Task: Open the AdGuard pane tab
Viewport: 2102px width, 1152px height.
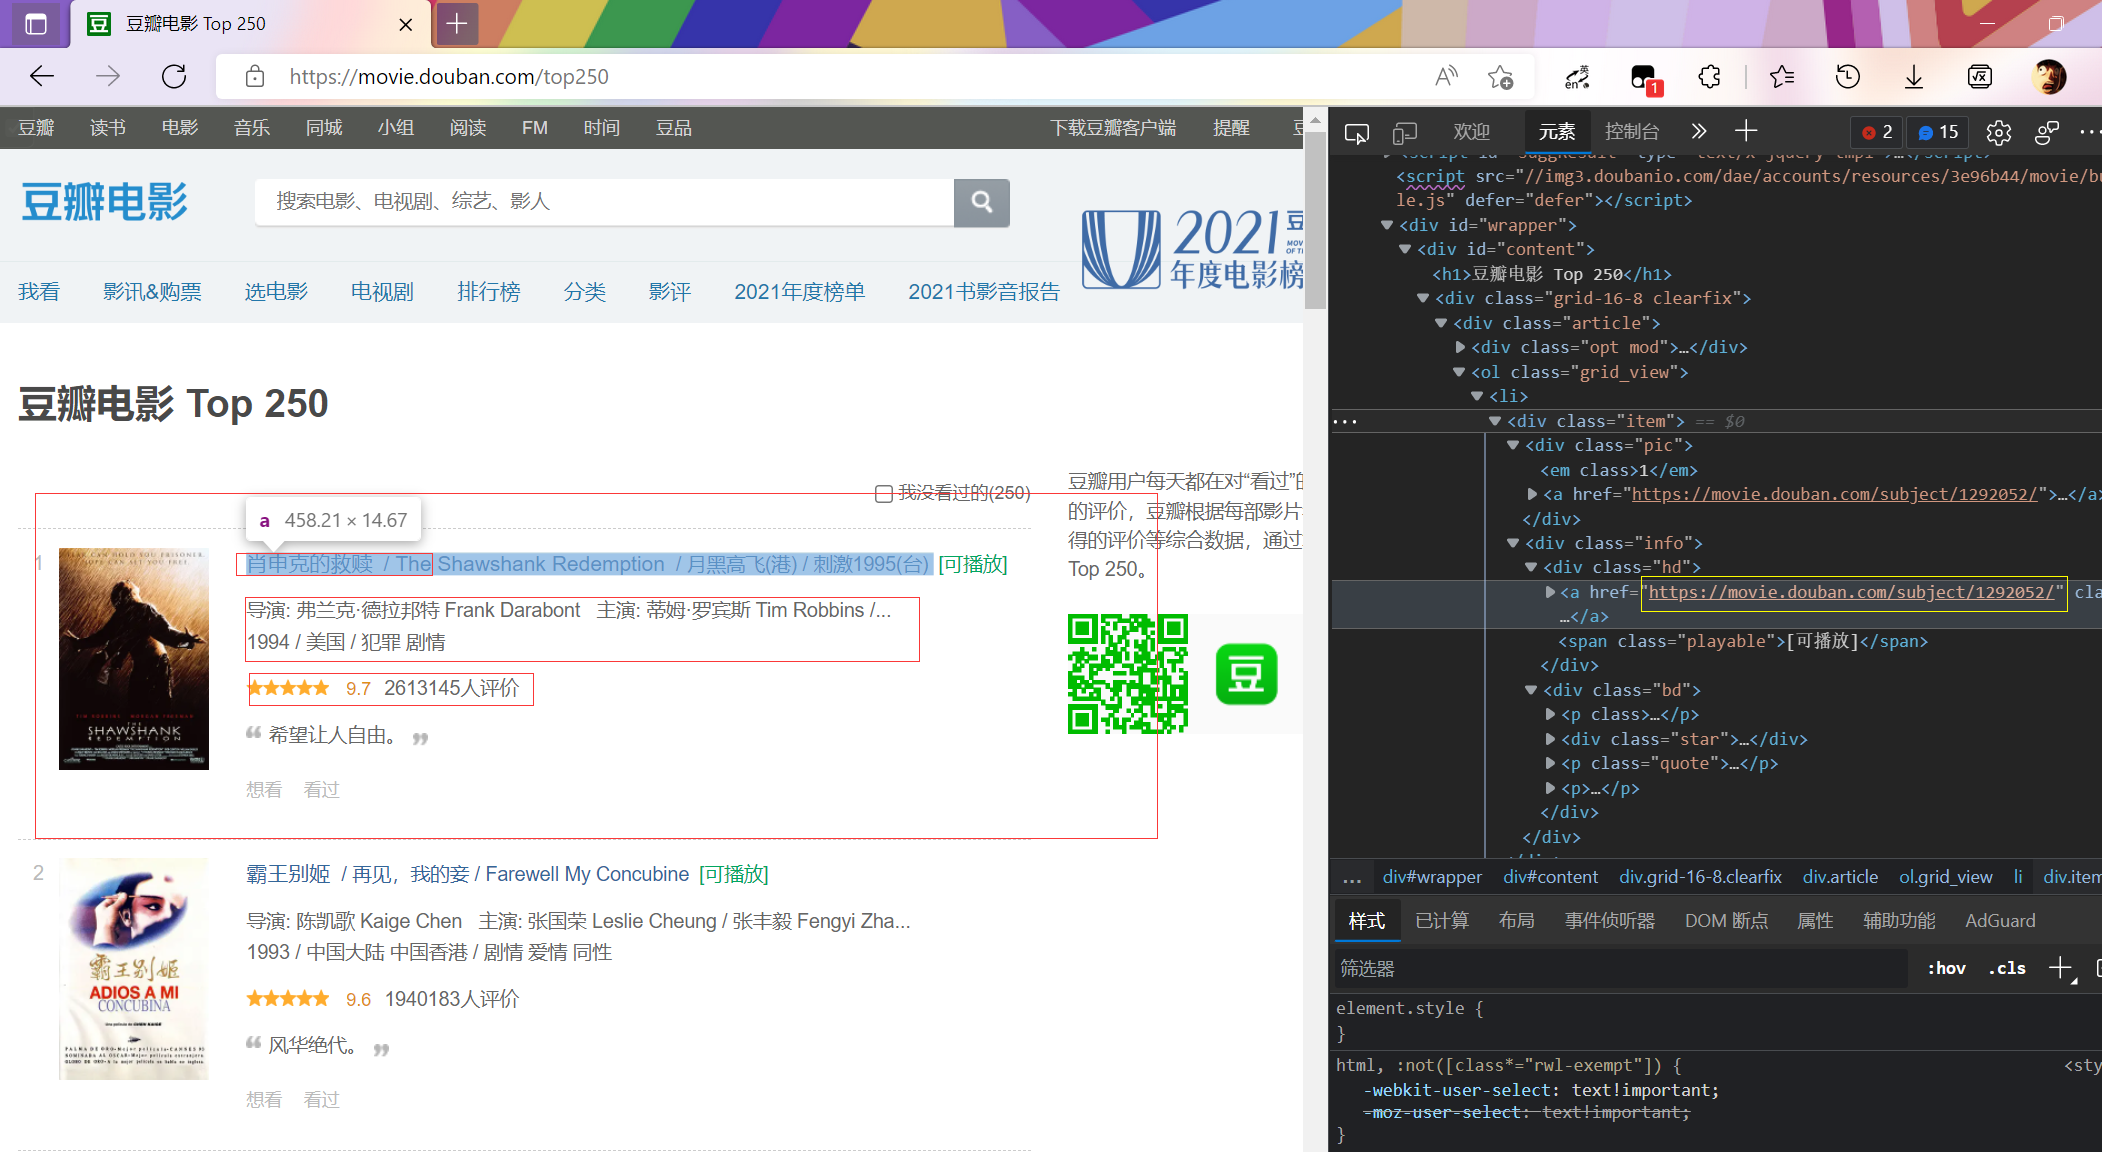Action: 2000,920
